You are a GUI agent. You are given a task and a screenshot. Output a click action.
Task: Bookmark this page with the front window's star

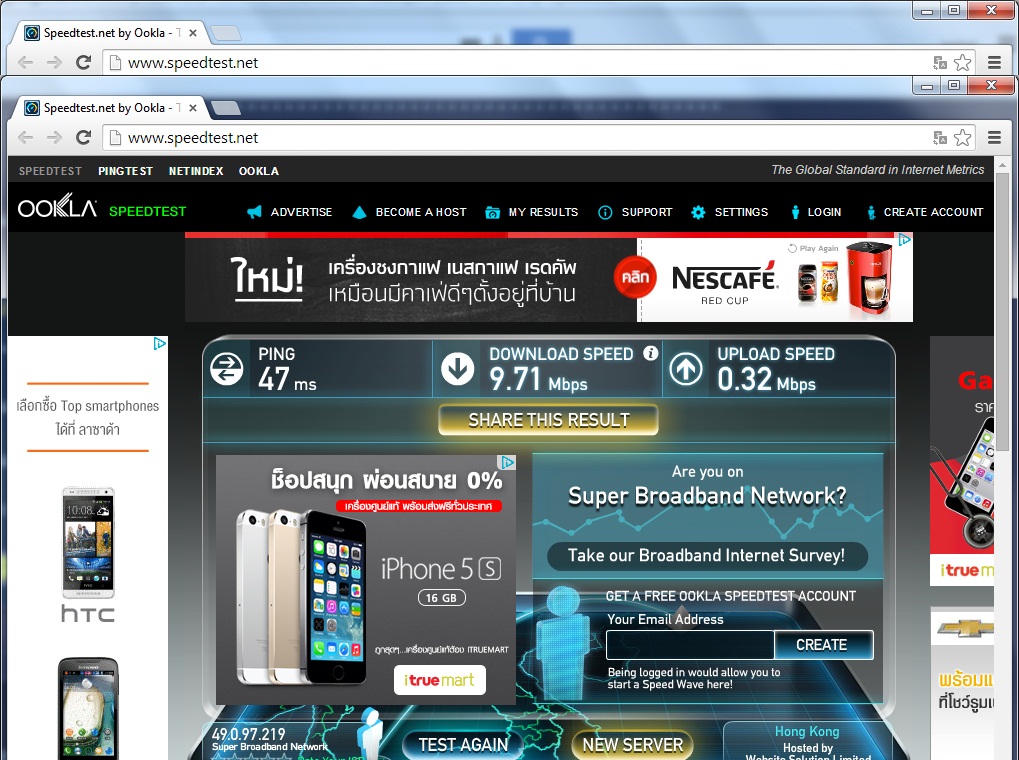pyautogui.click(x=962, y=137)
